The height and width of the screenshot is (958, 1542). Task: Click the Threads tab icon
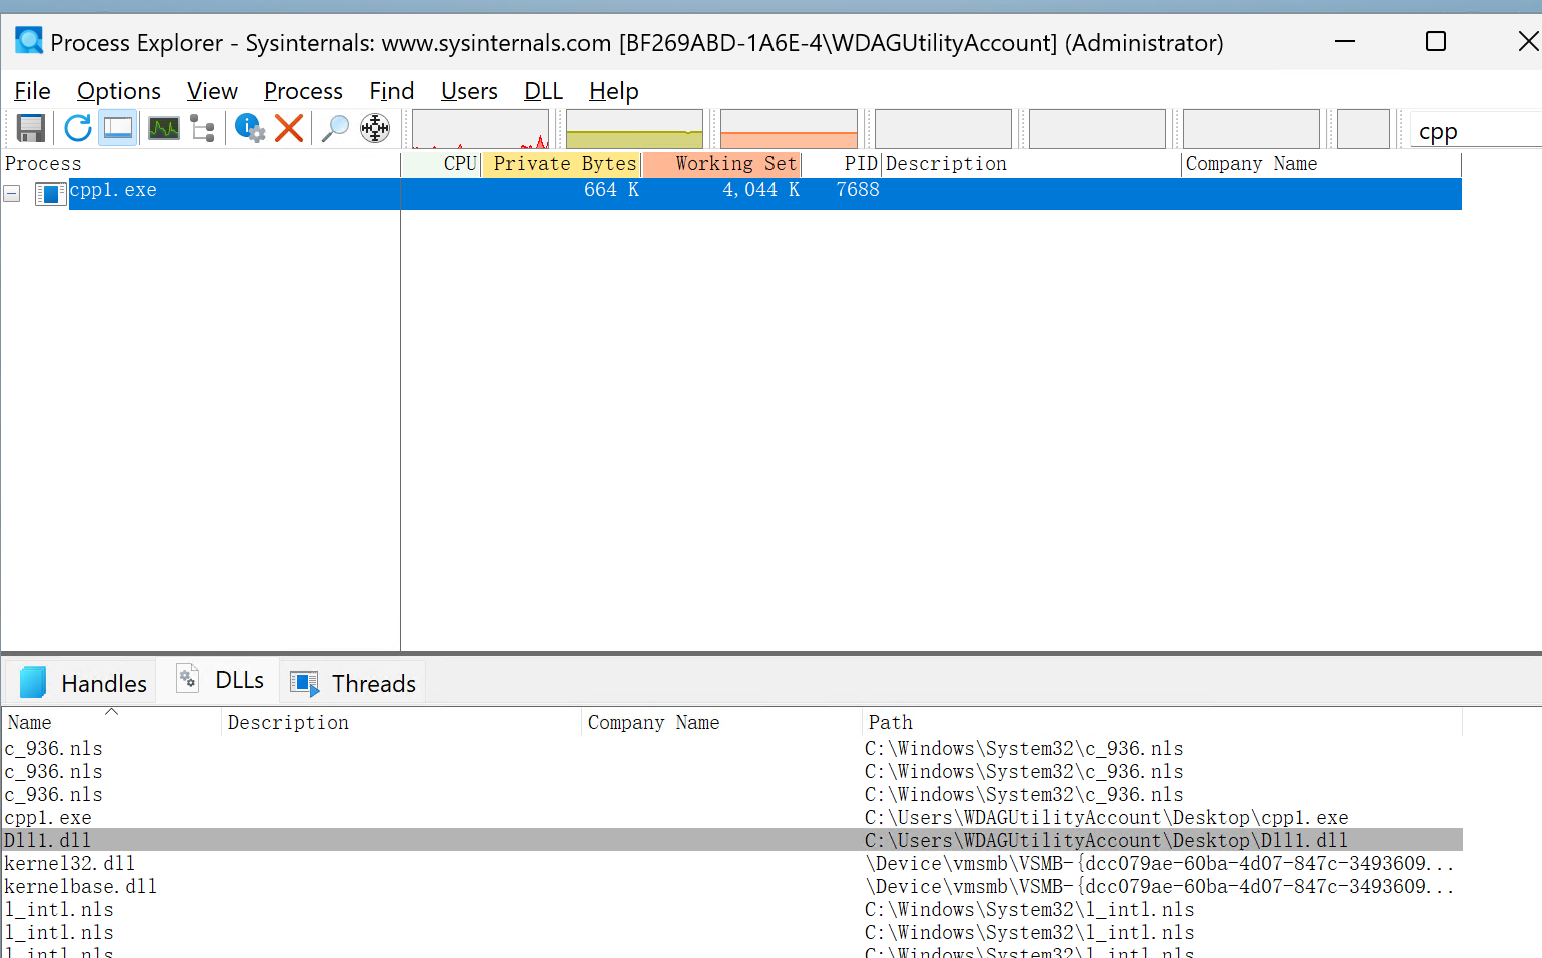[304, 683]
